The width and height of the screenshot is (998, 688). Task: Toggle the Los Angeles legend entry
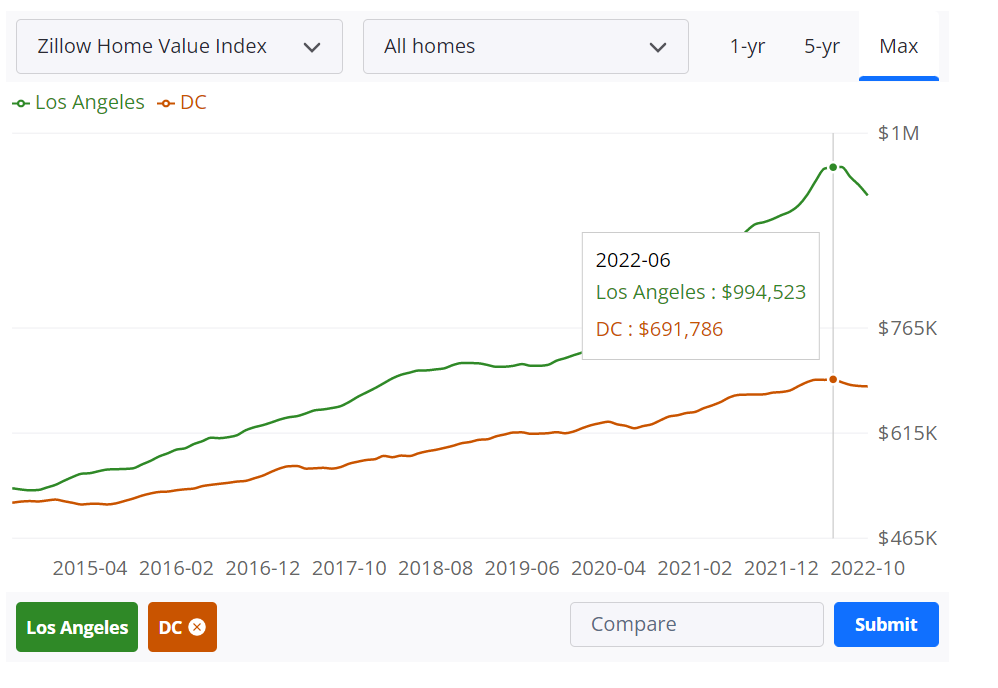point(79,102)
